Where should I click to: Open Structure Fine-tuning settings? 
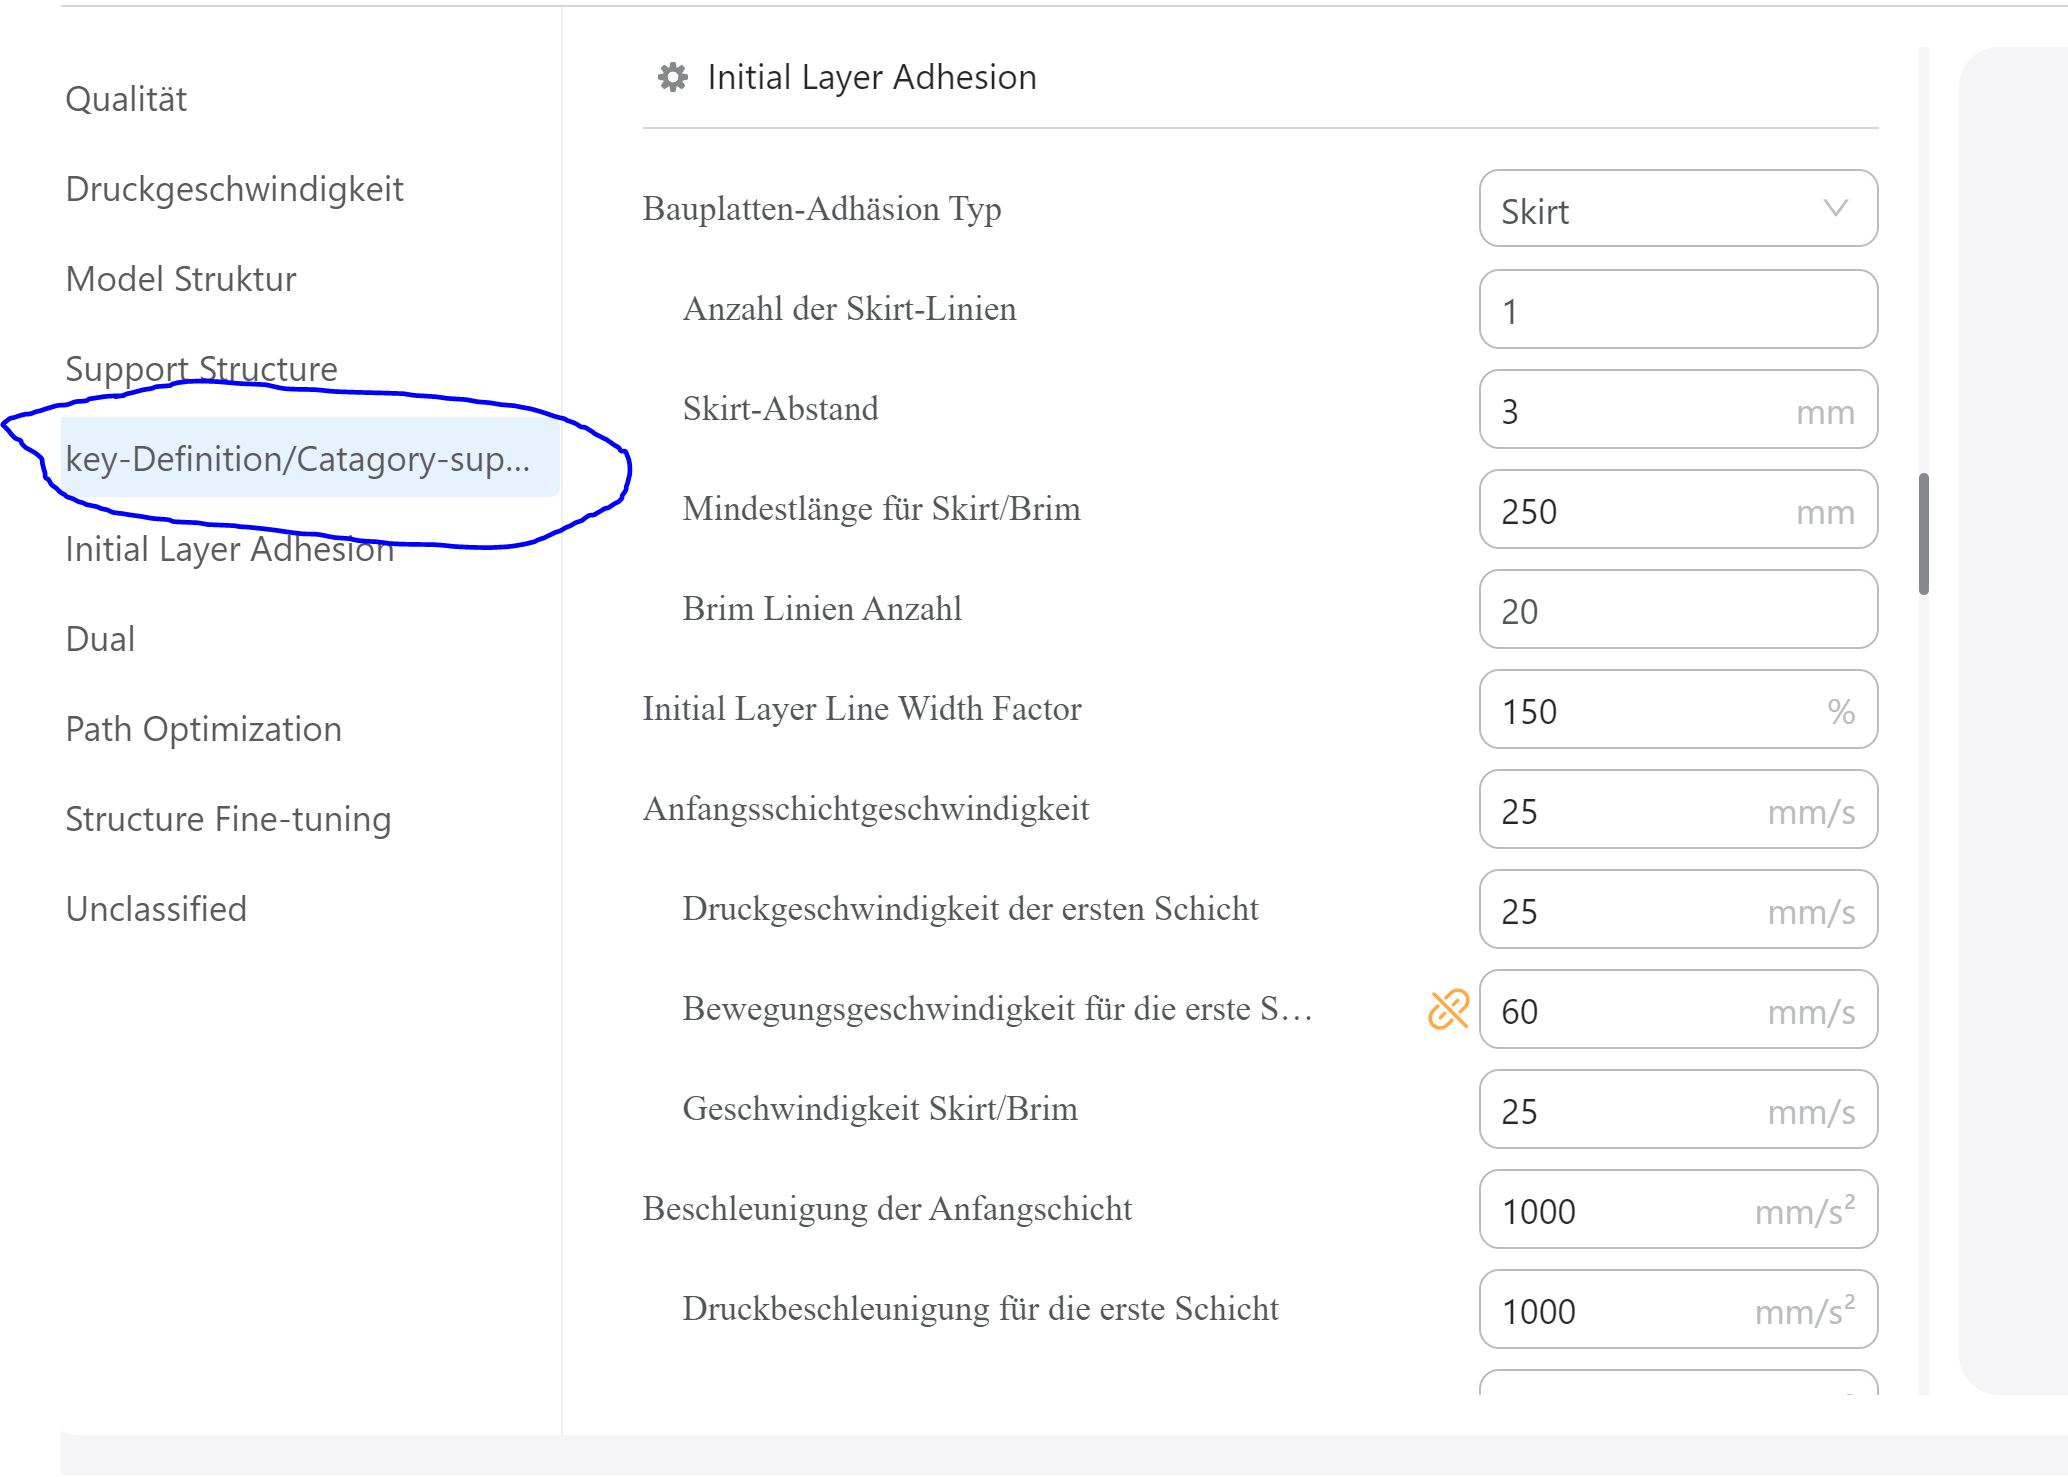227,818
